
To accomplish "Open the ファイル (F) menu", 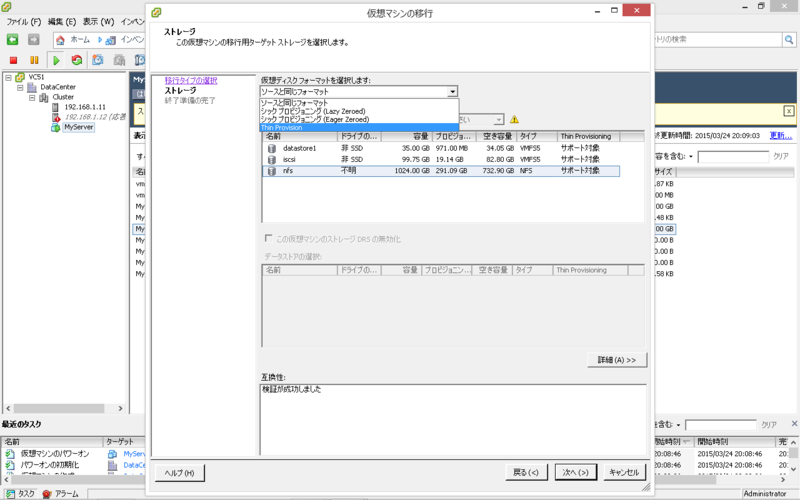I will [x=23, y=21].
